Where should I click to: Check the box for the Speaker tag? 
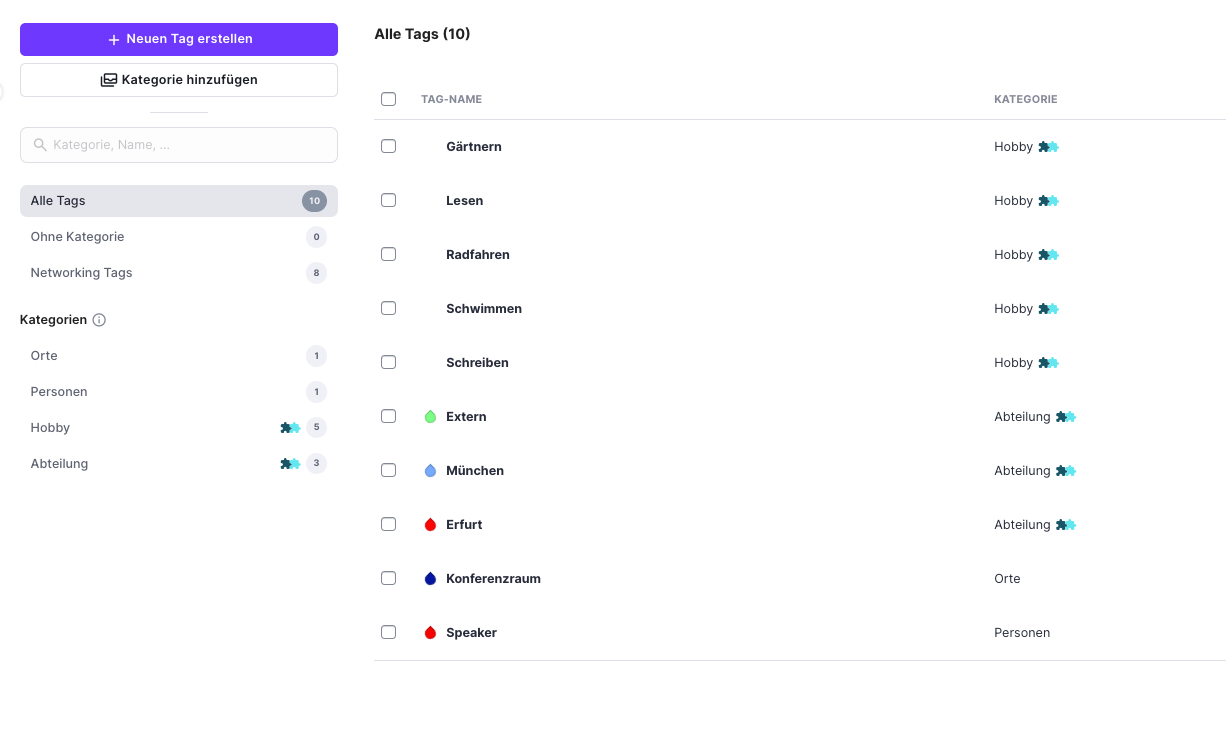point(389,632)
